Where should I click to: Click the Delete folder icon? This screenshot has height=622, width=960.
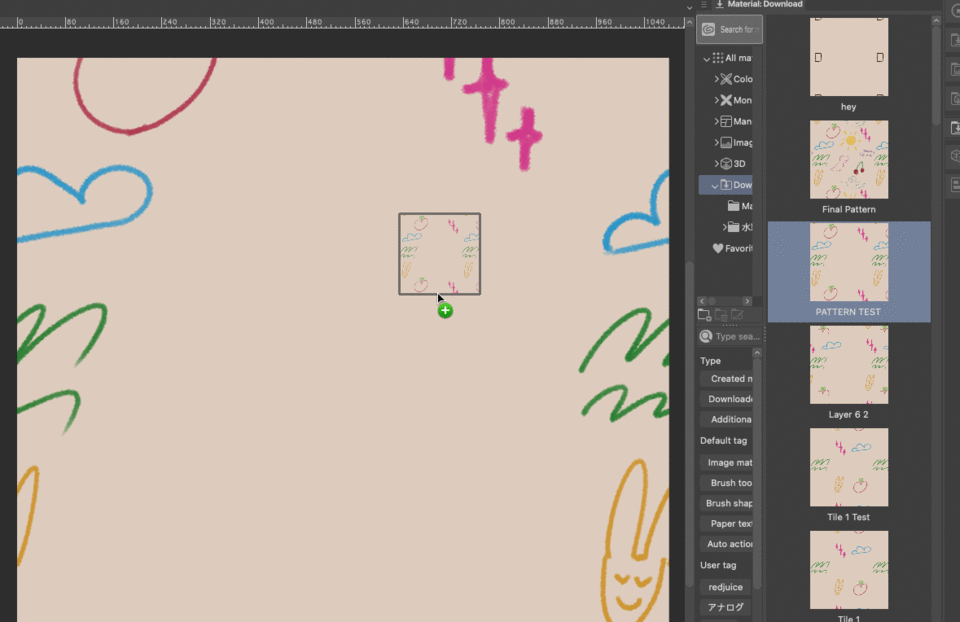tap(721, 315)
